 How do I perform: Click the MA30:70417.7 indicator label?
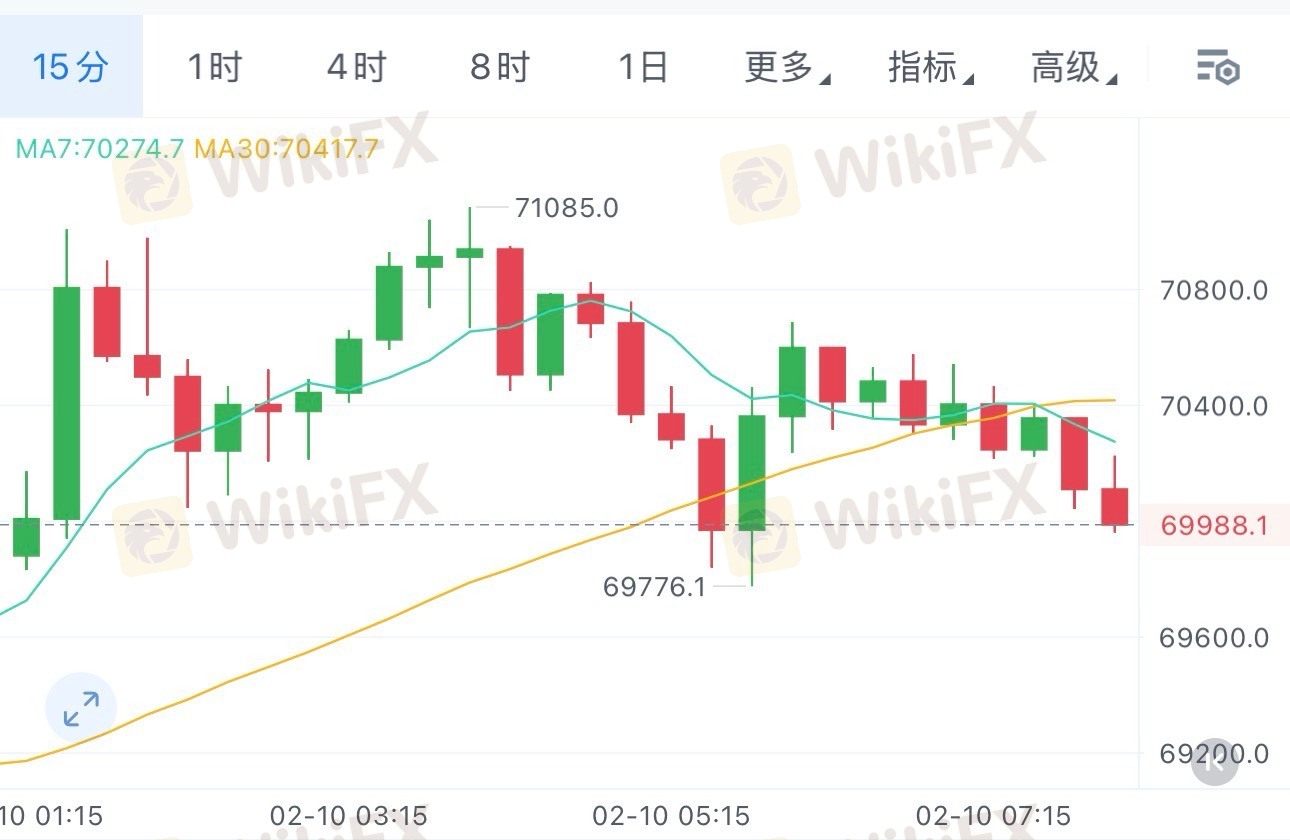point(287,149)
